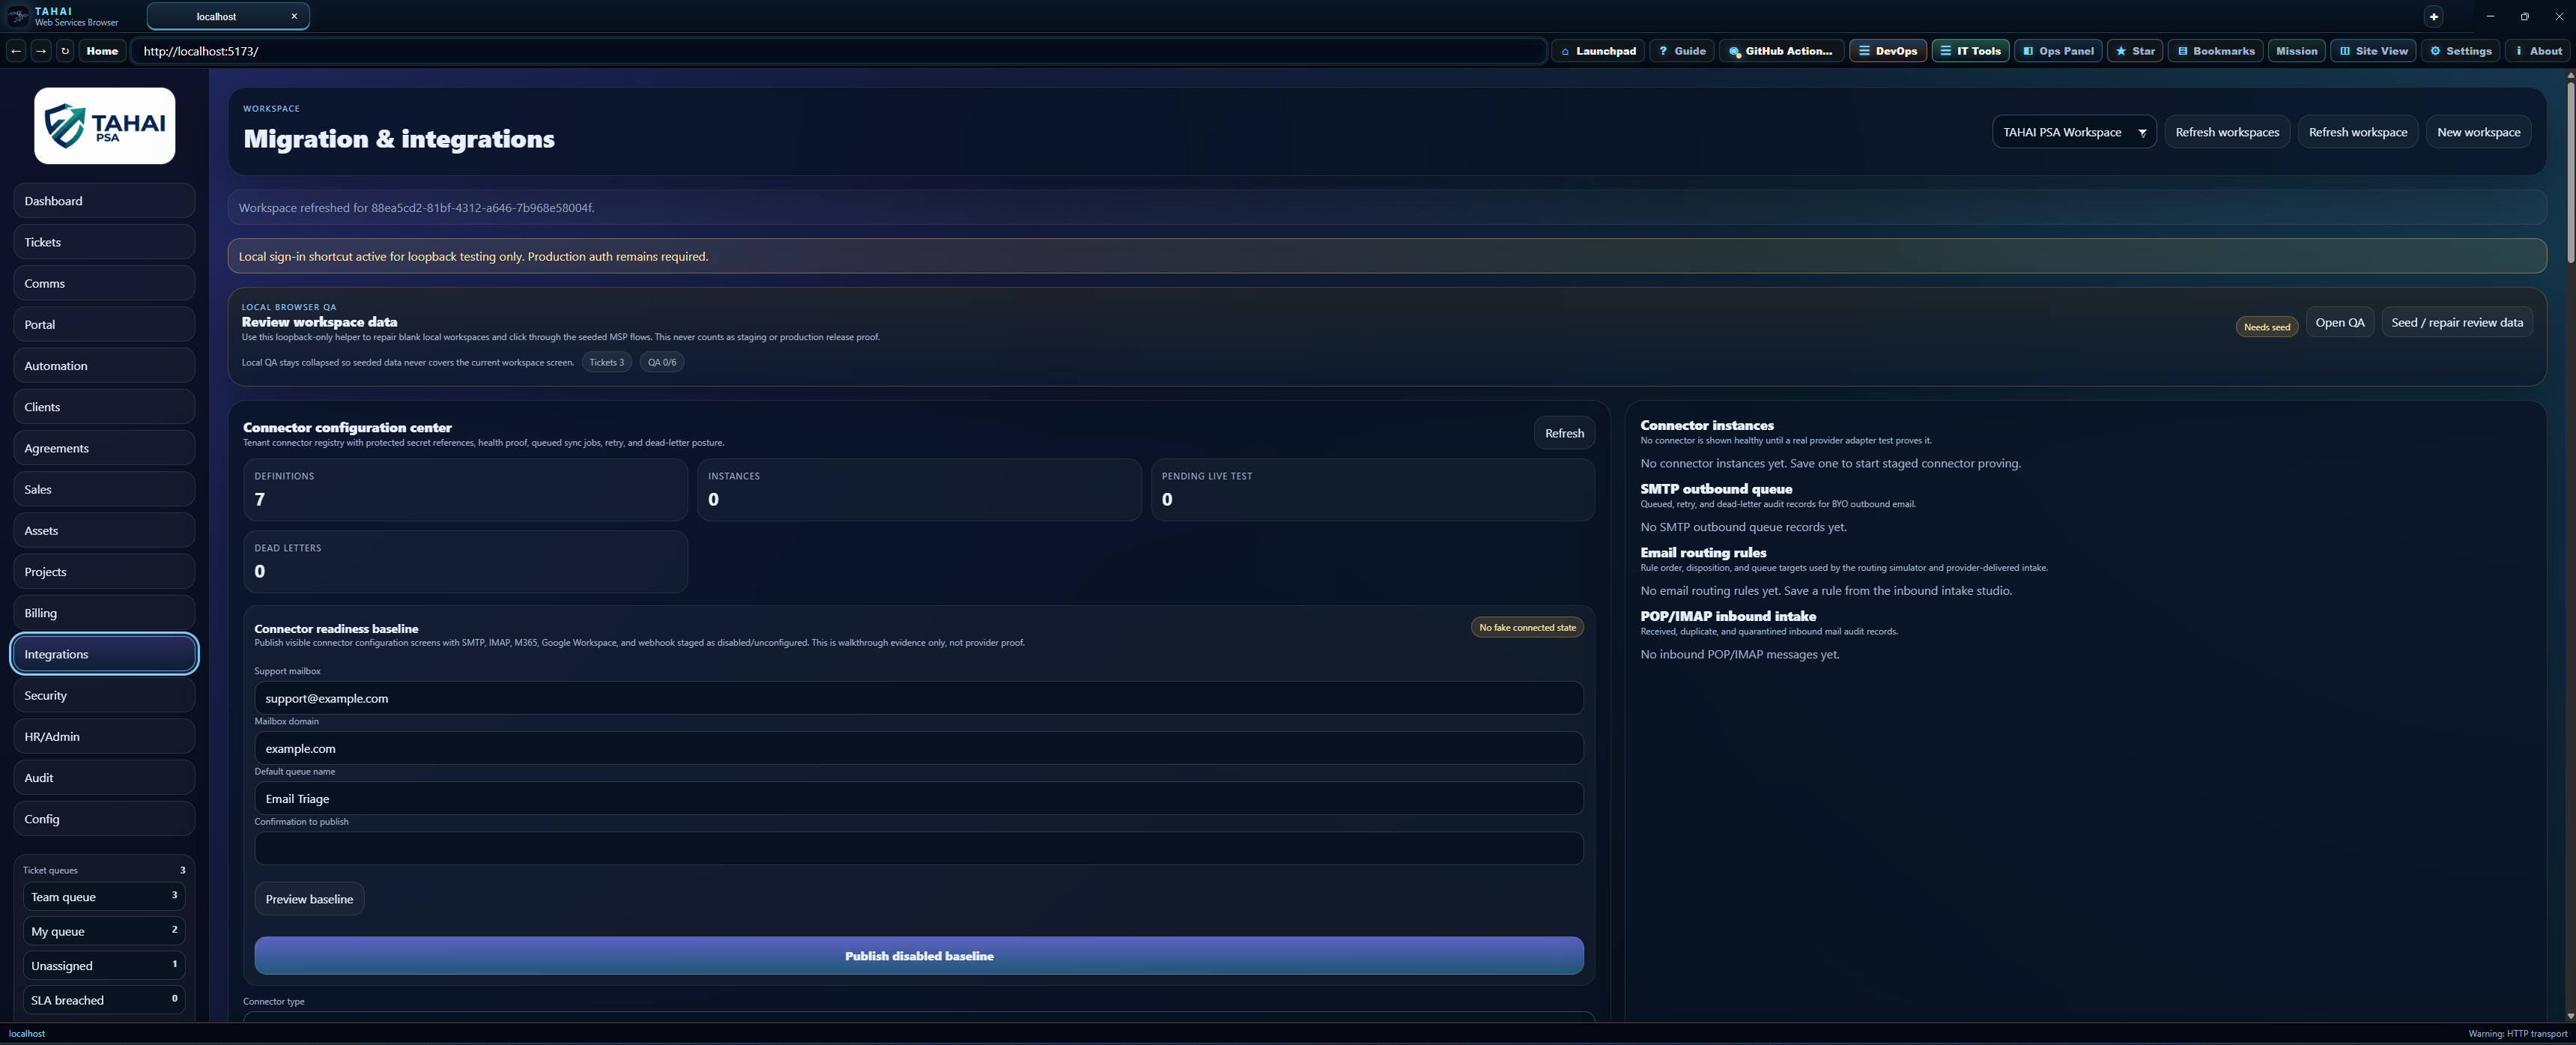
Task: Click the Home button beside the address bar
Action: 102,51
